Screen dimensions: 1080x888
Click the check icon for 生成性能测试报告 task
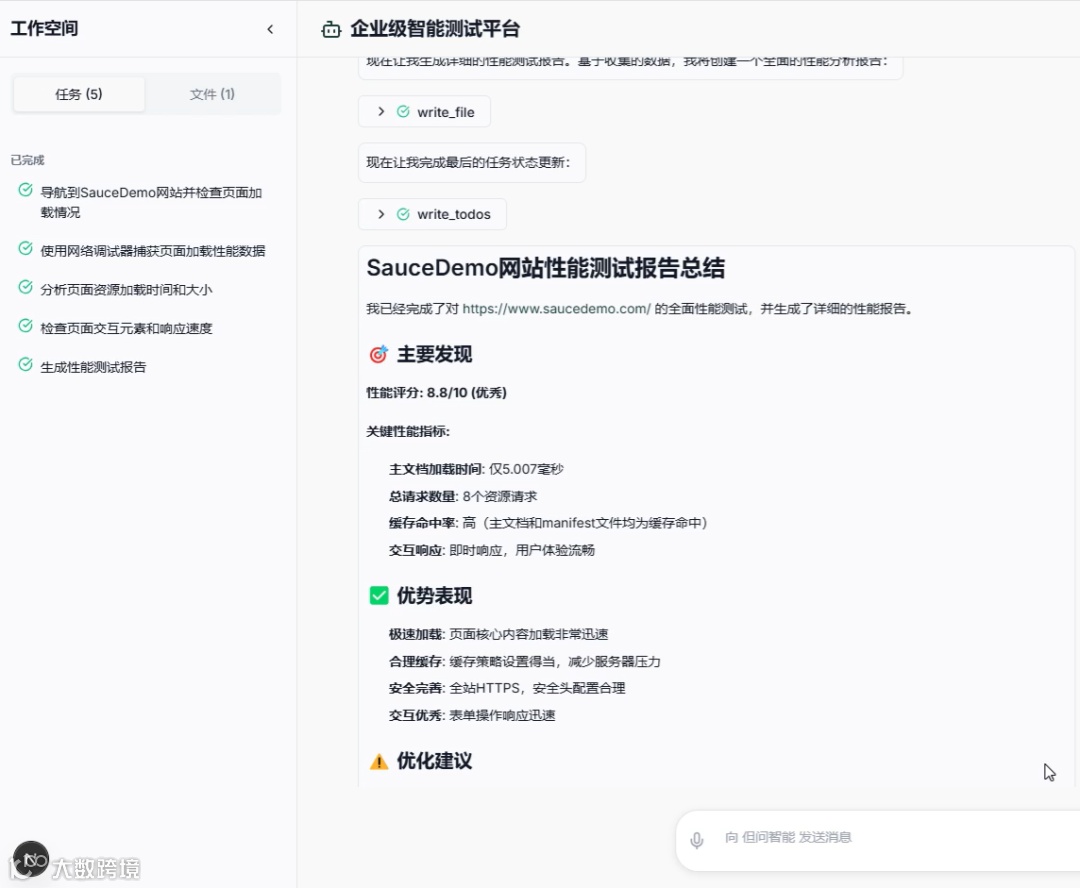click(25, 364)
